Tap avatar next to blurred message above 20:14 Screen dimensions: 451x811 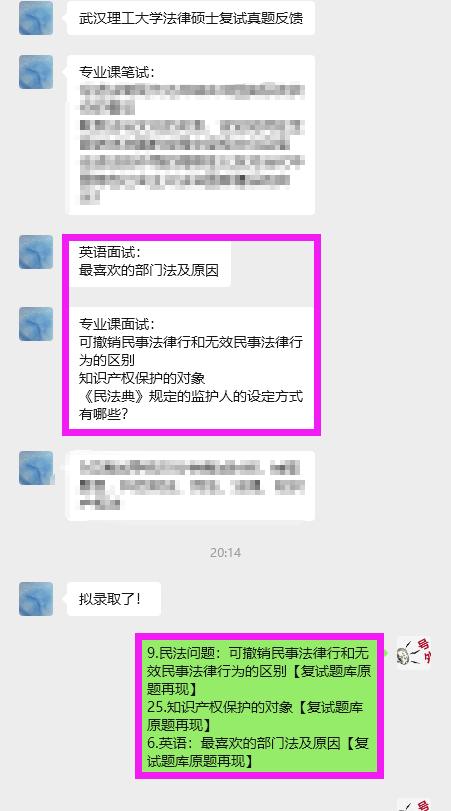pyautogui.click(x=36, y=468)
